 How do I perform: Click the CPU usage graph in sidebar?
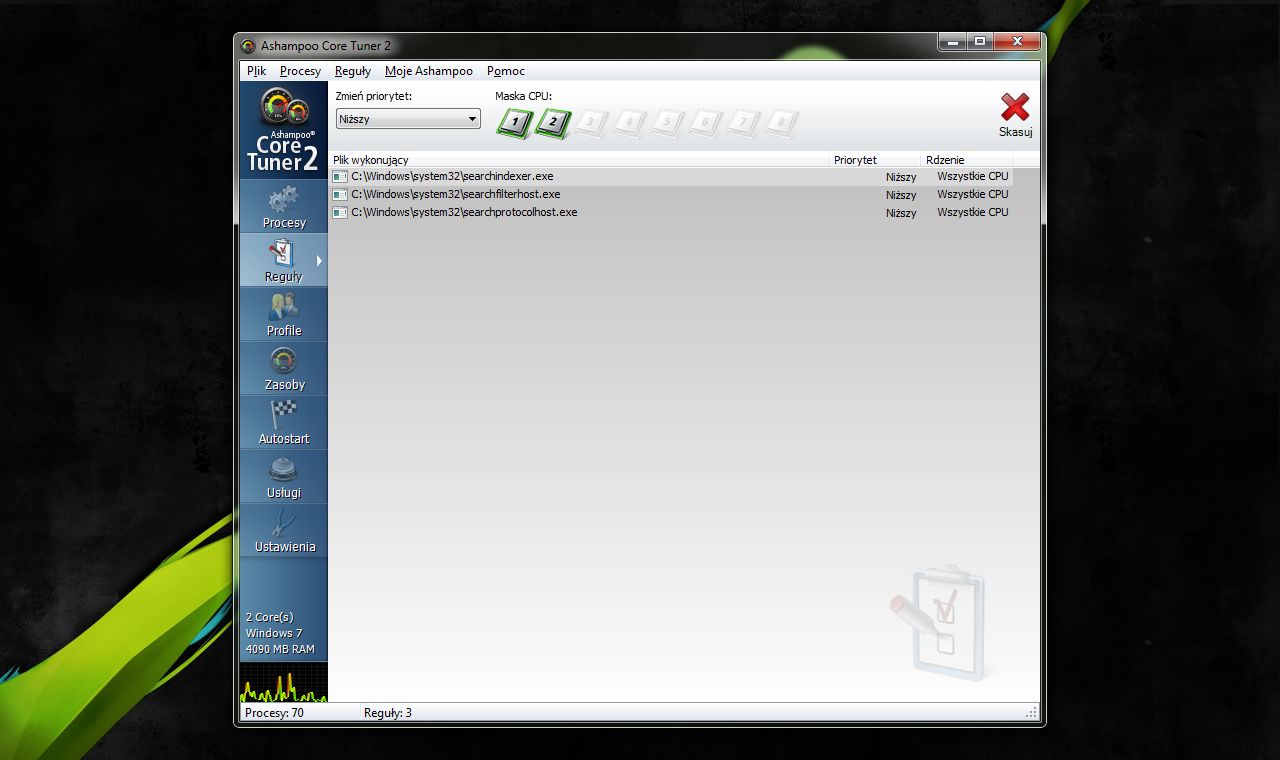tap(284, 682)
